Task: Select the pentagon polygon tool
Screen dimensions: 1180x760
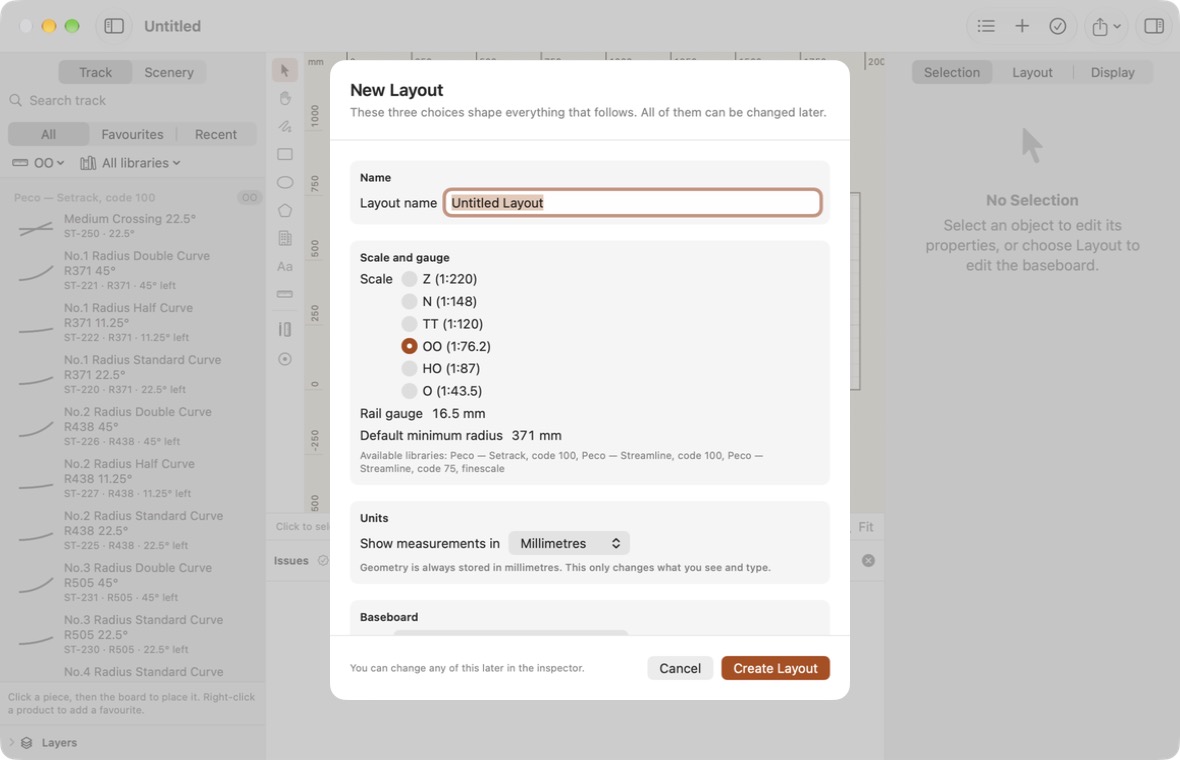Action: (x=284, y=211)
